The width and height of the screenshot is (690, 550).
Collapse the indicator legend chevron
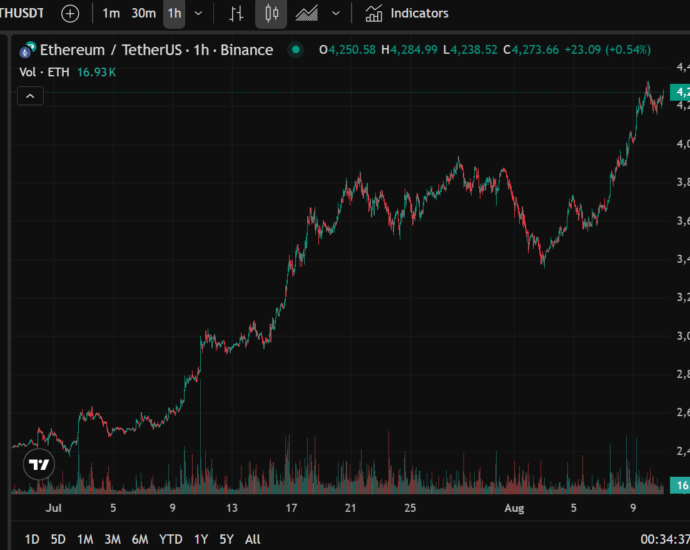[30, 96]
